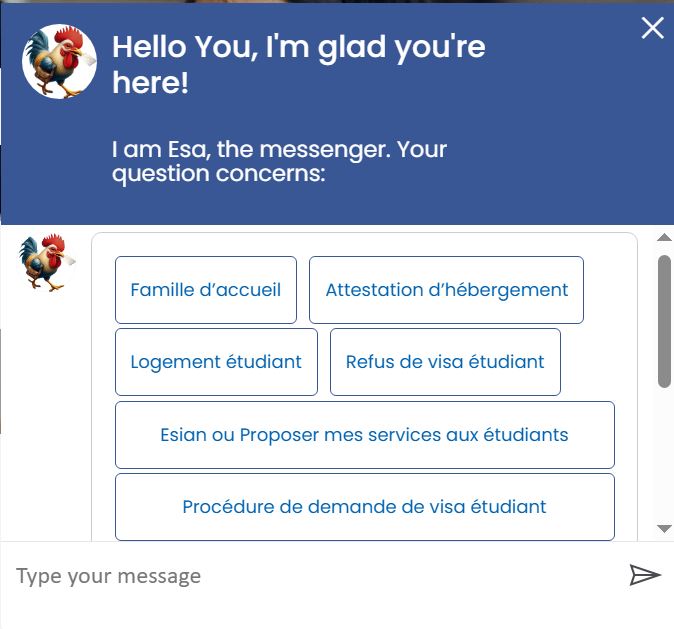Choose Esian ou Proposer mes services aux étudiants
674x629 pixels.
365,435
